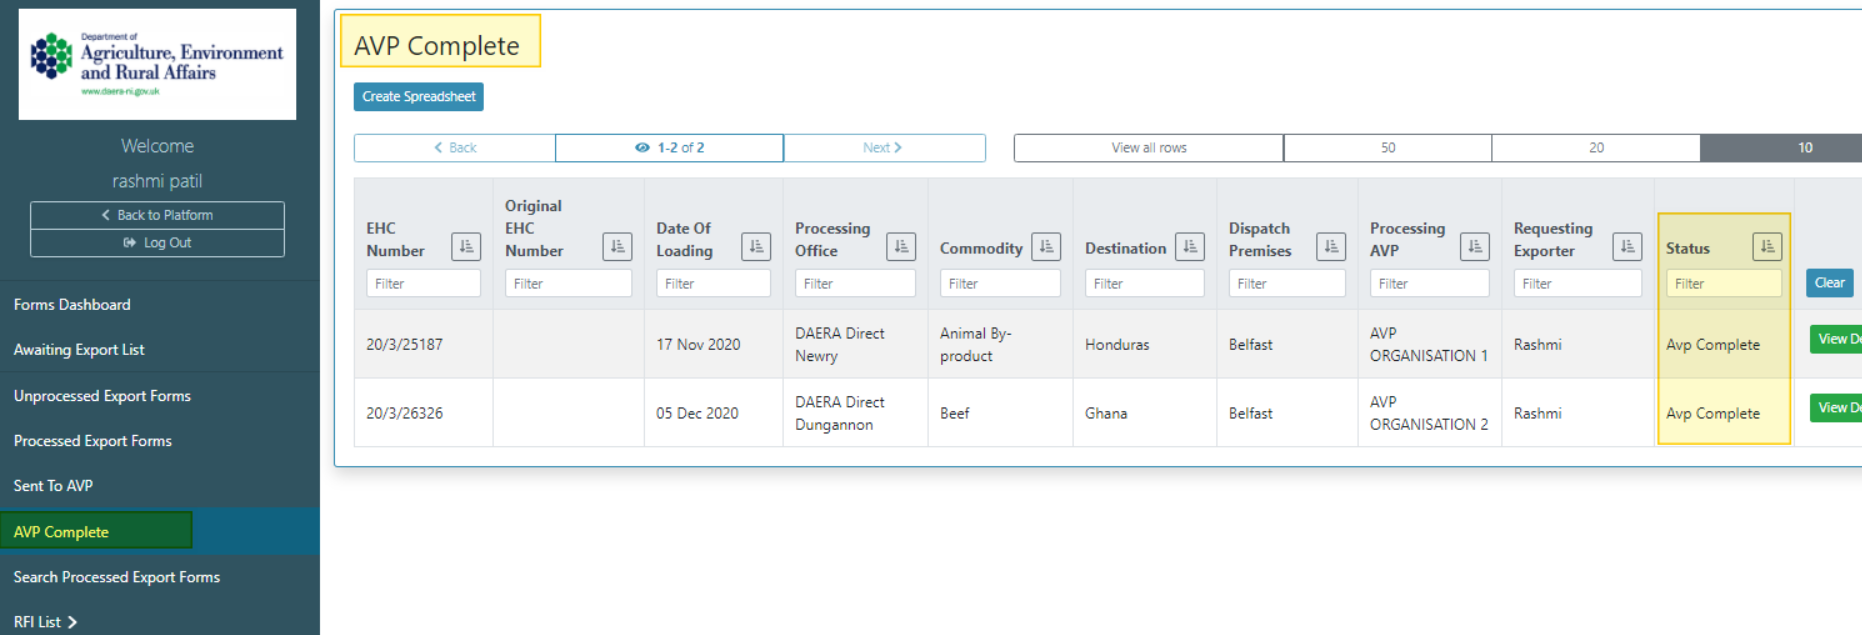The image size is (1862, 635).
Task: Sort by Processing Office column
Action: pos(901,246)
